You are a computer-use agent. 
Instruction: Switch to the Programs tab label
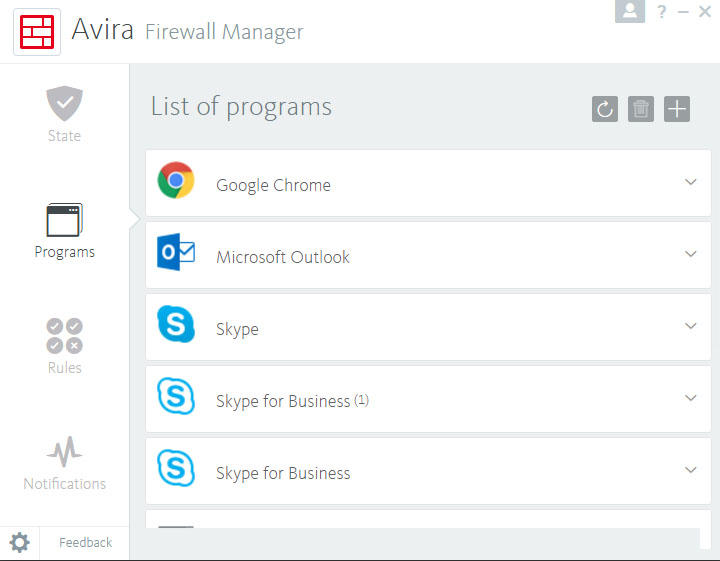click(65, 252)
